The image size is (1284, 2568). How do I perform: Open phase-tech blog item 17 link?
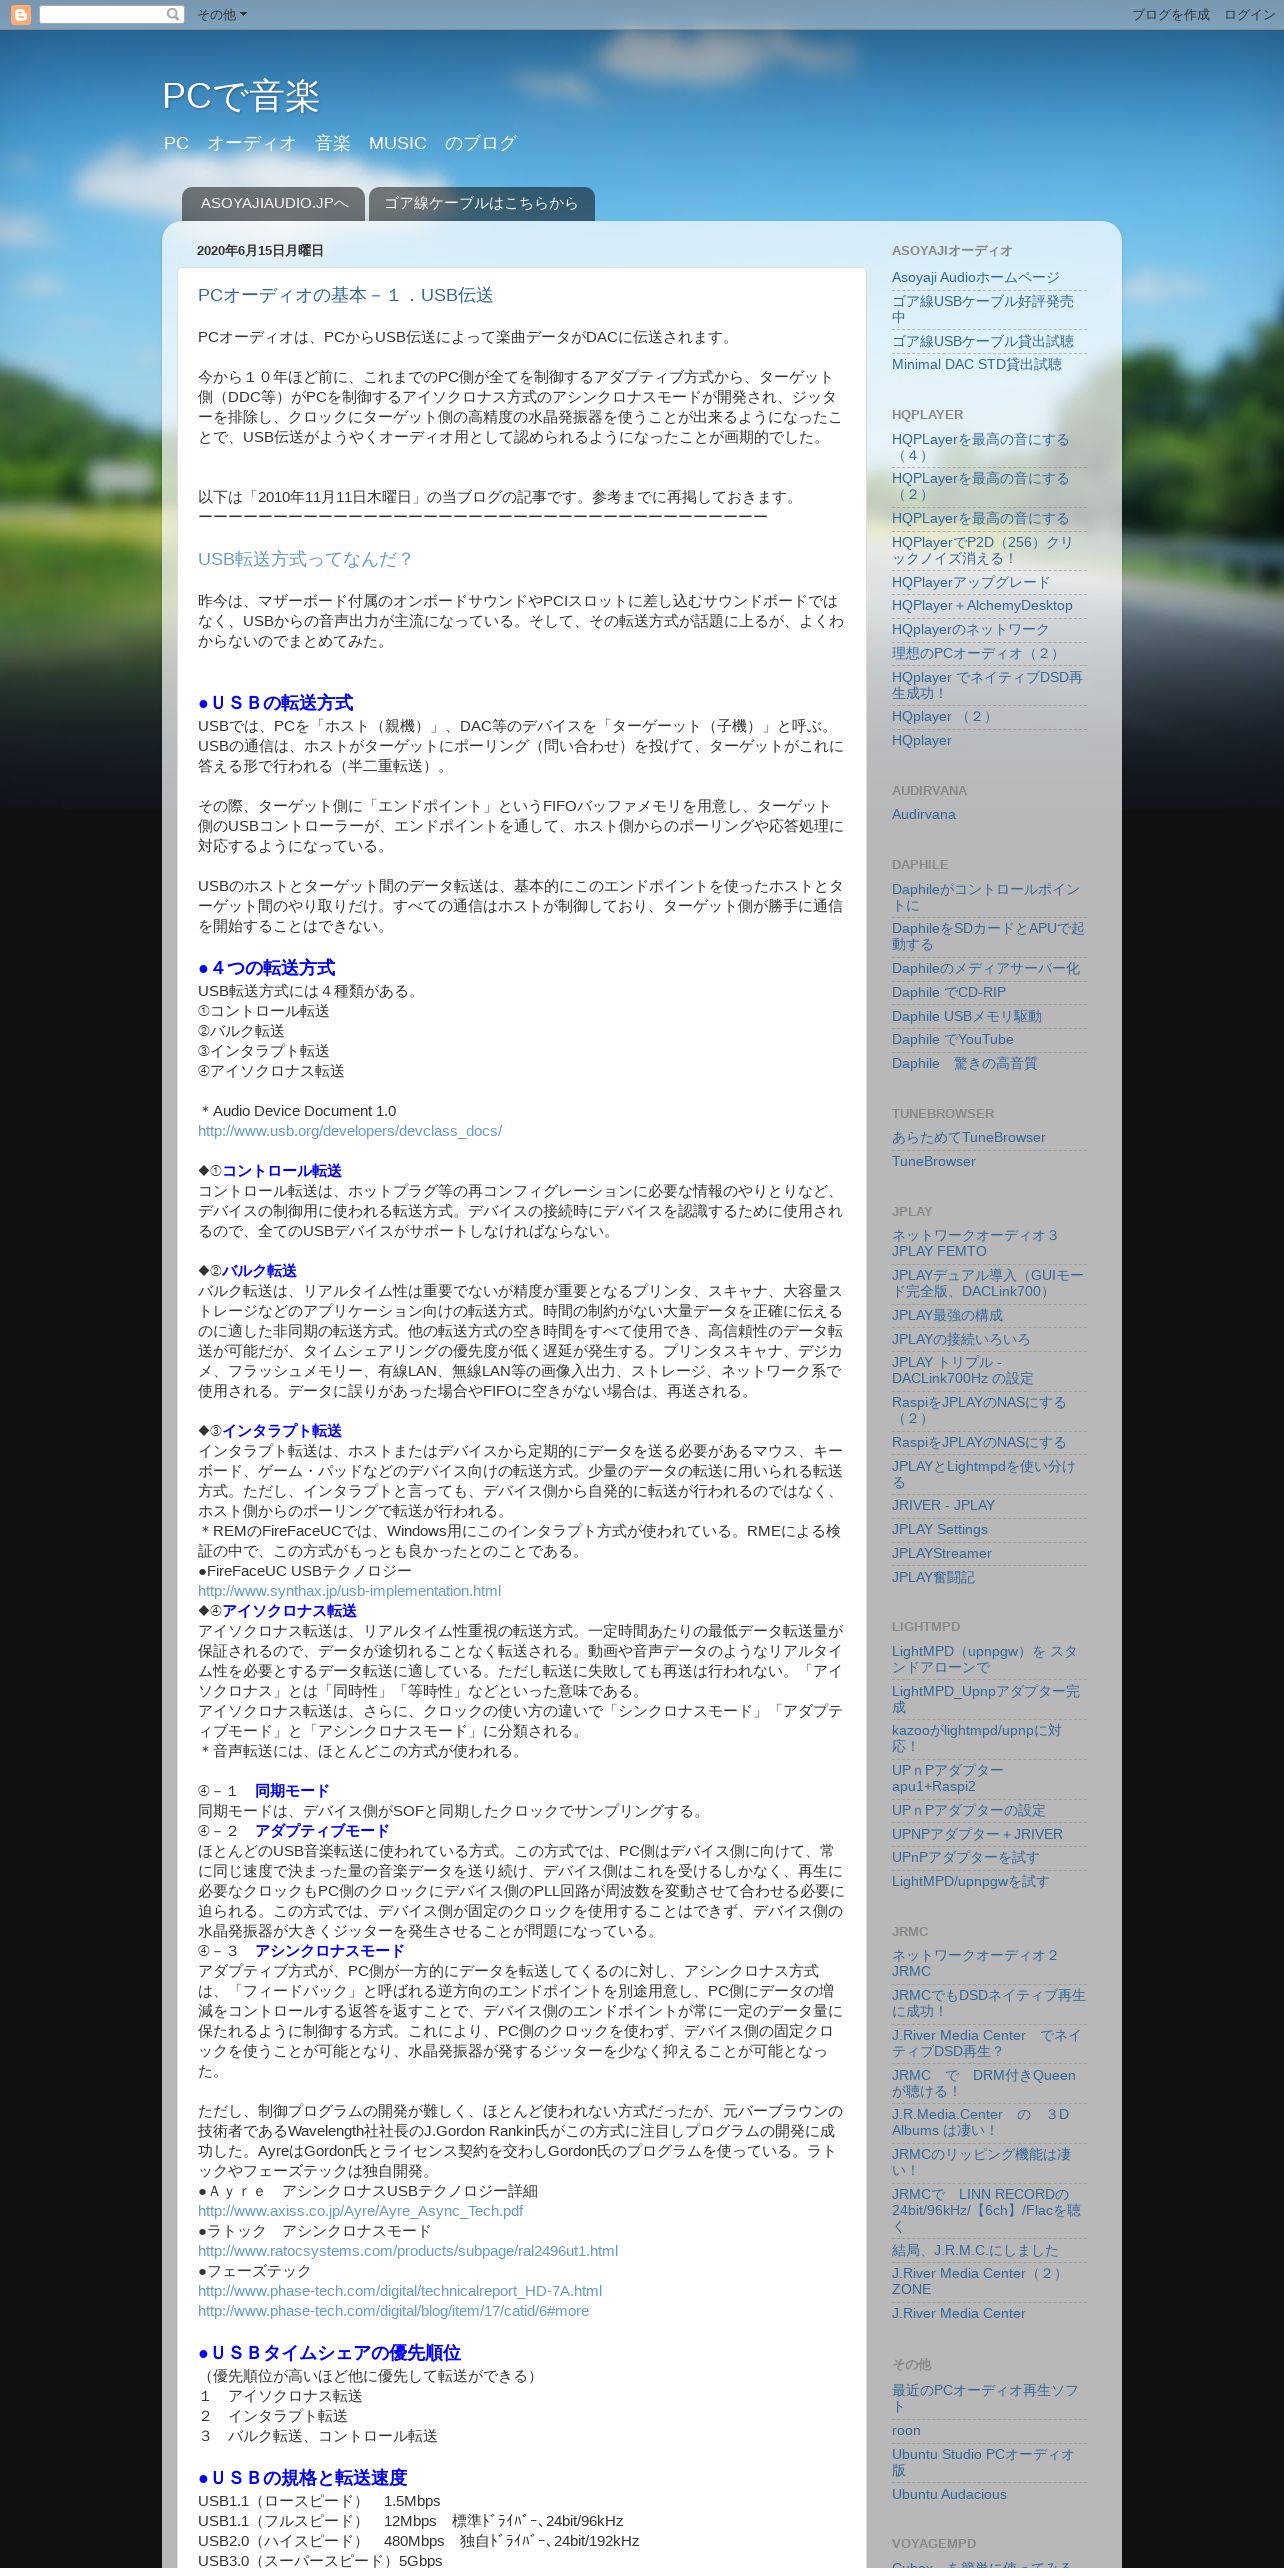pos(393,2311)
